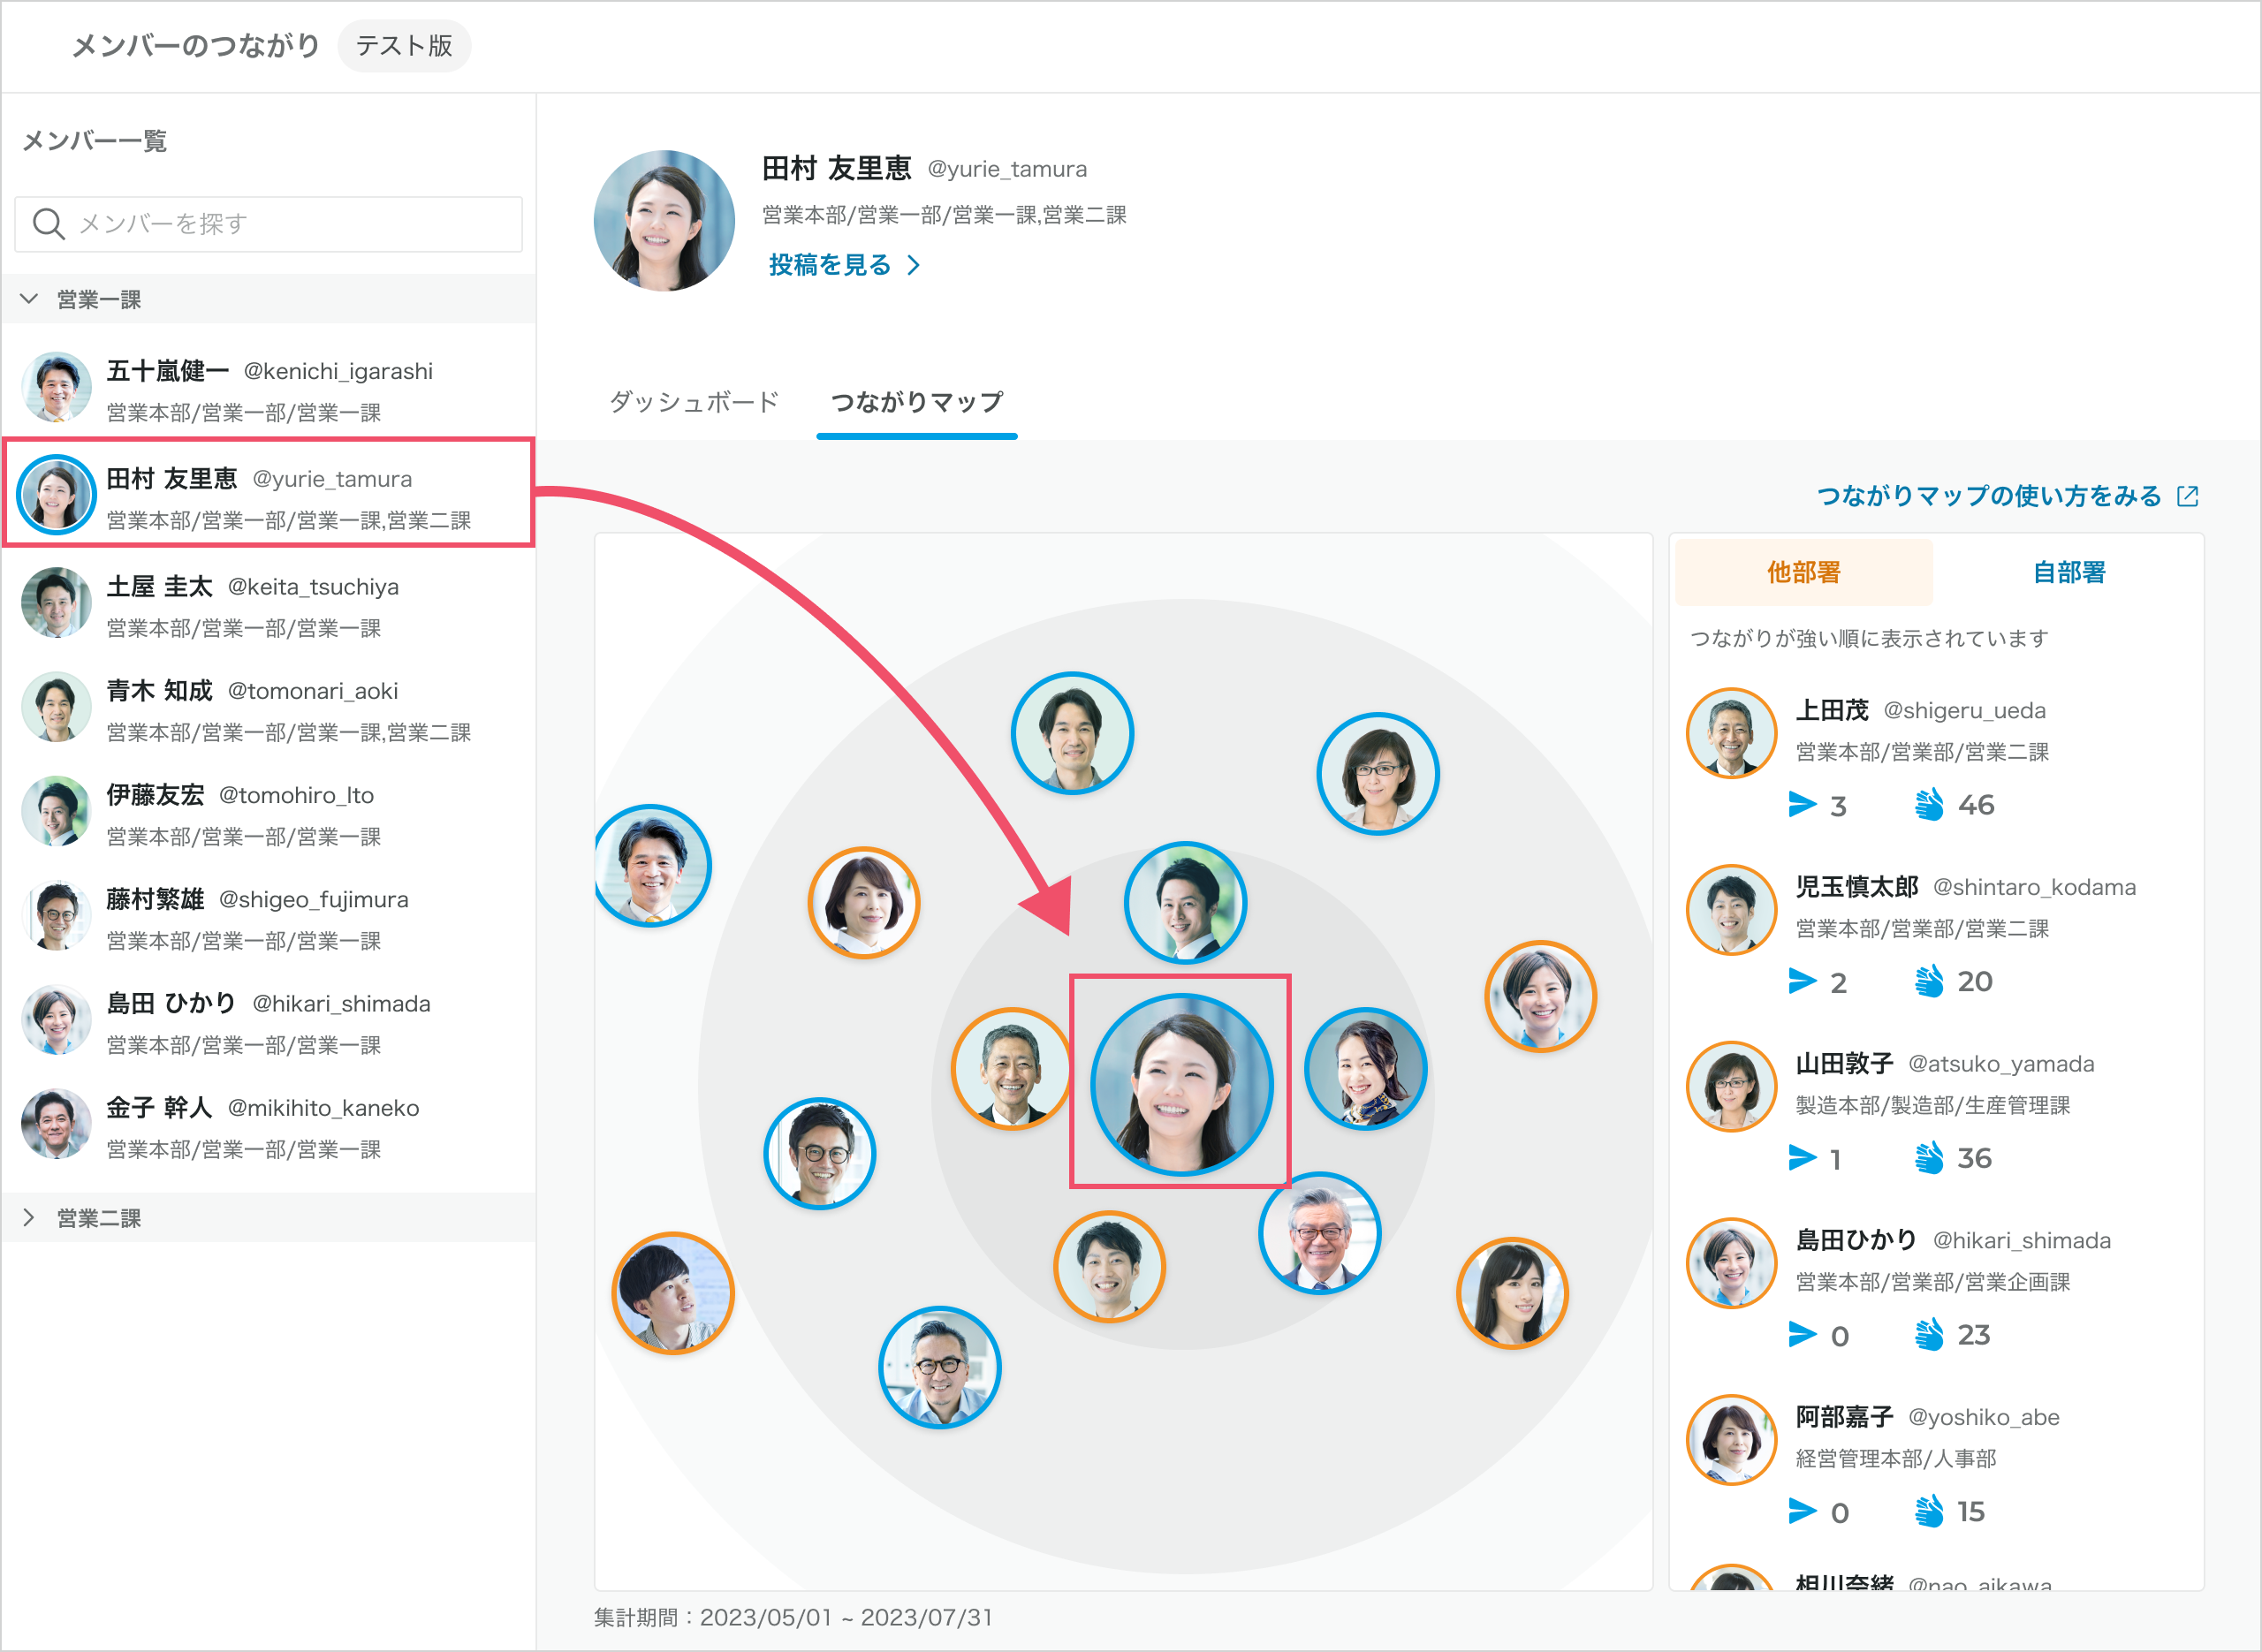The height and width of the screenshot is (1652, 2262).
Task: Click the send arrow icon for 島田ひかり
Action: click(1802, 1334)
